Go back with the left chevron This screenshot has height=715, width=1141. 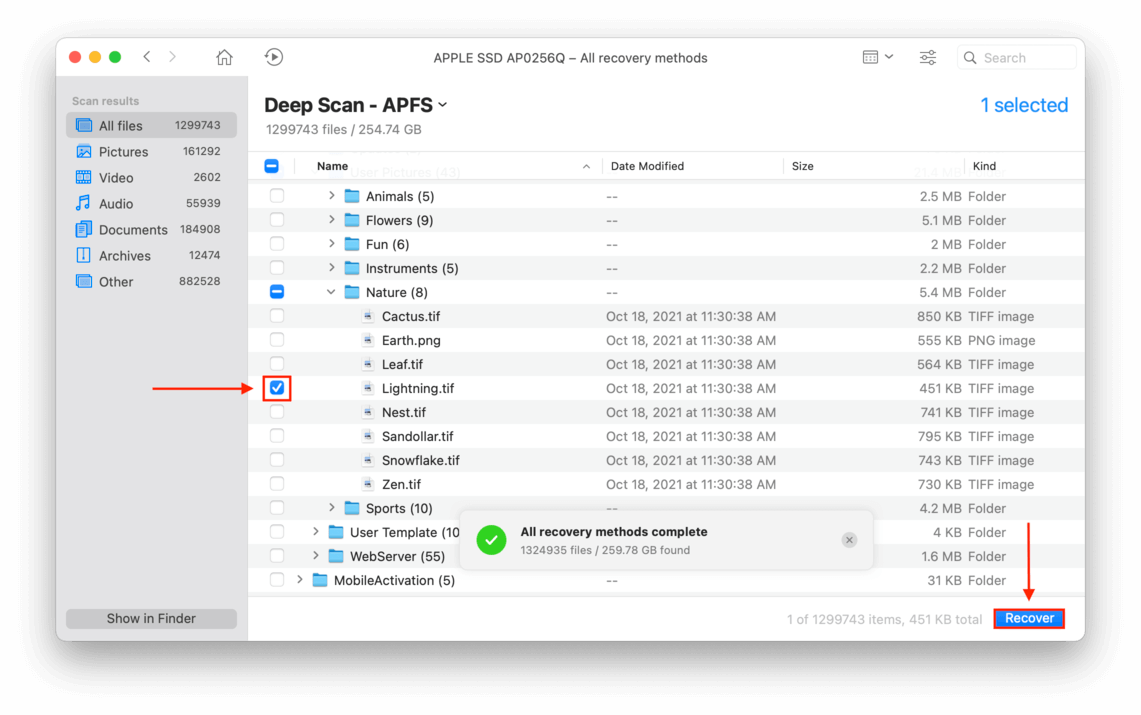pos(147,57)
